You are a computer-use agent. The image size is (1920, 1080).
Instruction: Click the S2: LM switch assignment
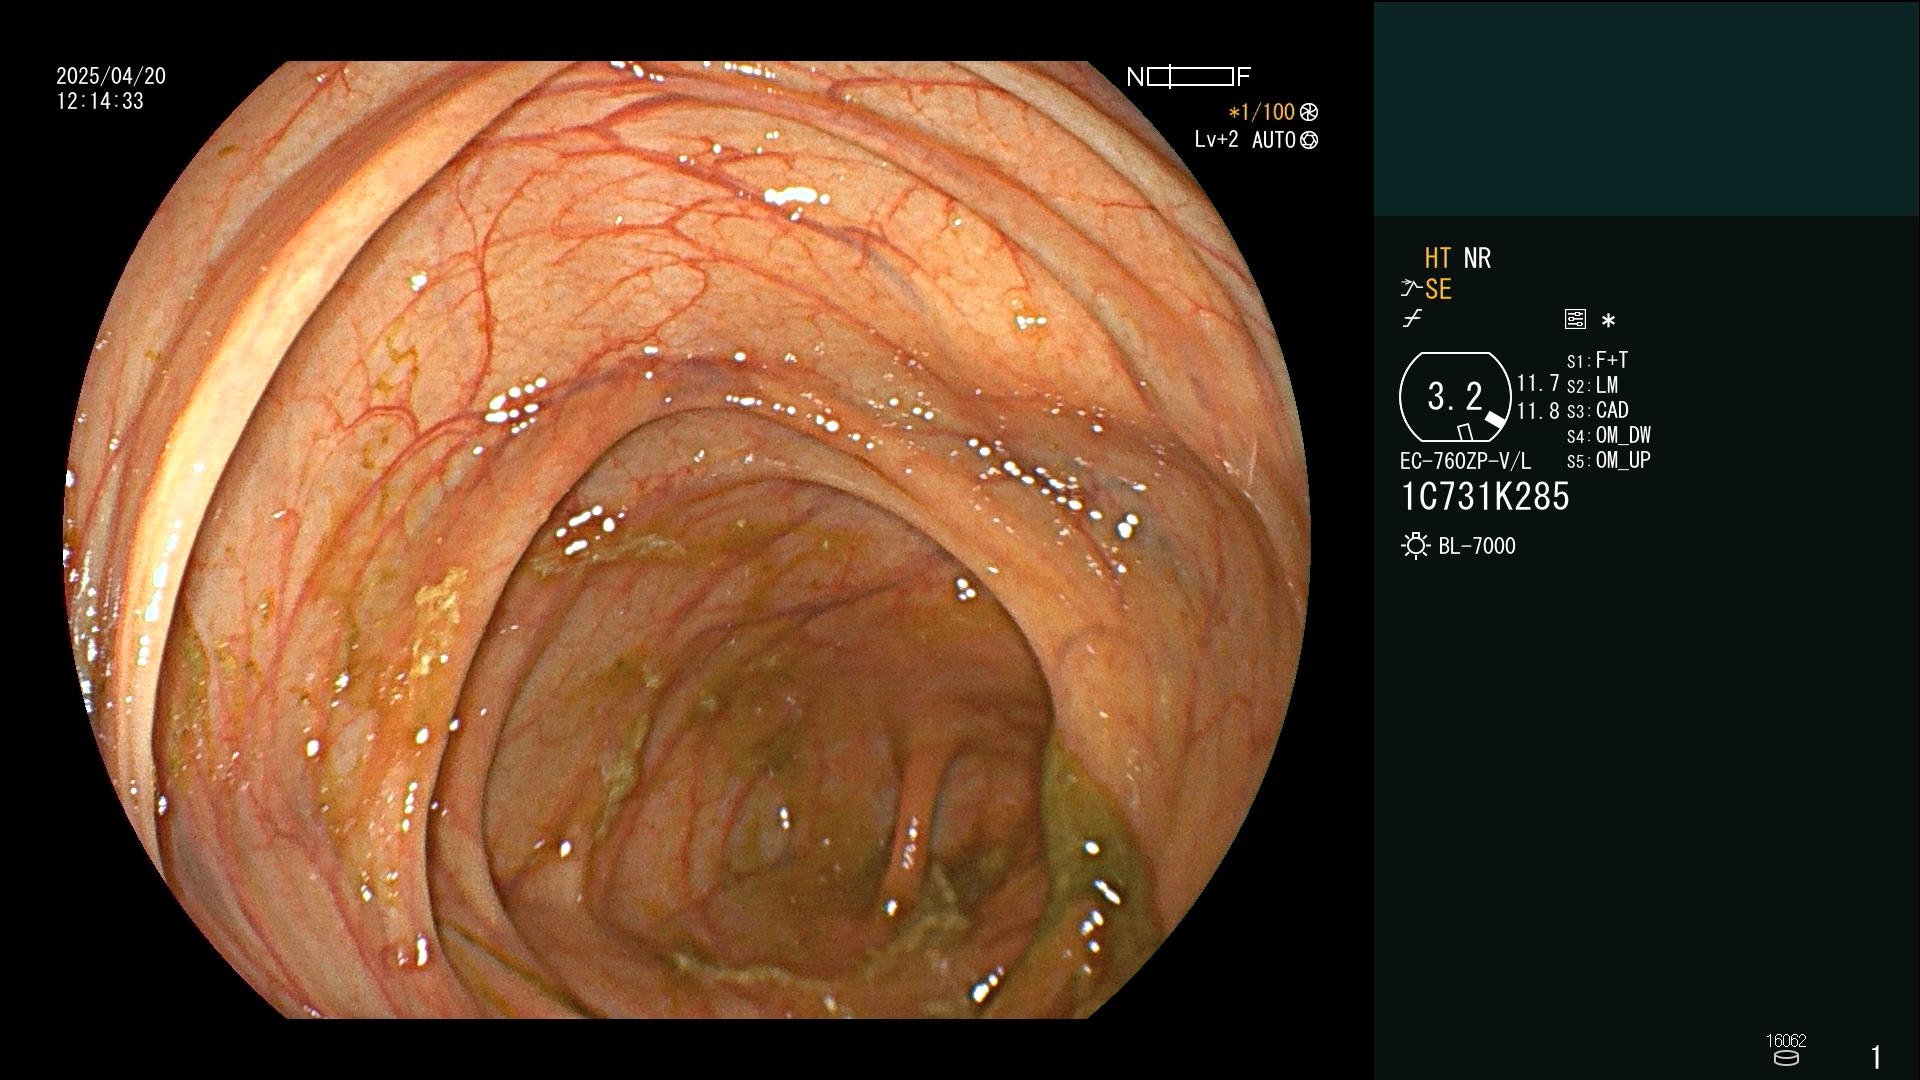(1592, 385)
